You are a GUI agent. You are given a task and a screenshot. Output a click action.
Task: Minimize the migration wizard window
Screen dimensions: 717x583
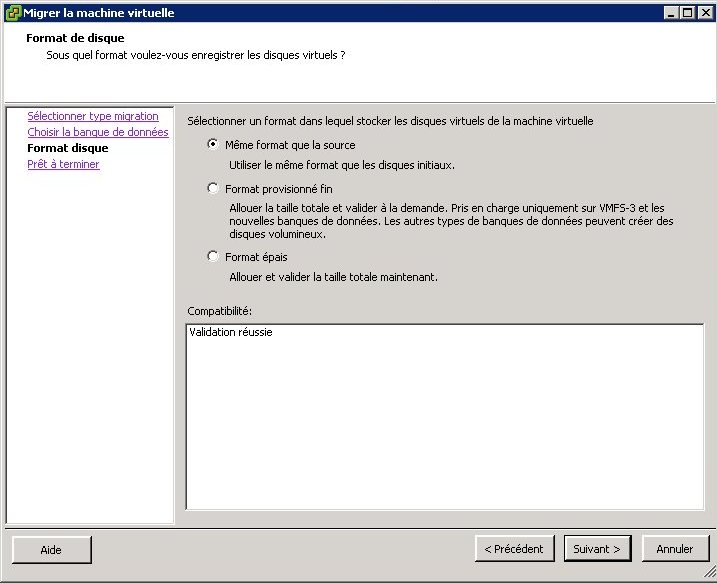tap(669, 13)
